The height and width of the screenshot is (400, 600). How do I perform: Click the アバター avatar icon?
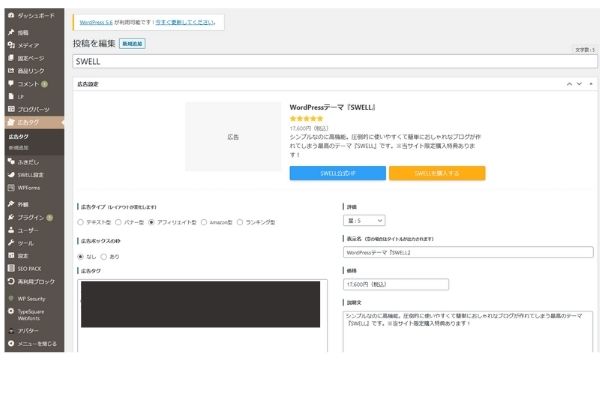[11, 331]
